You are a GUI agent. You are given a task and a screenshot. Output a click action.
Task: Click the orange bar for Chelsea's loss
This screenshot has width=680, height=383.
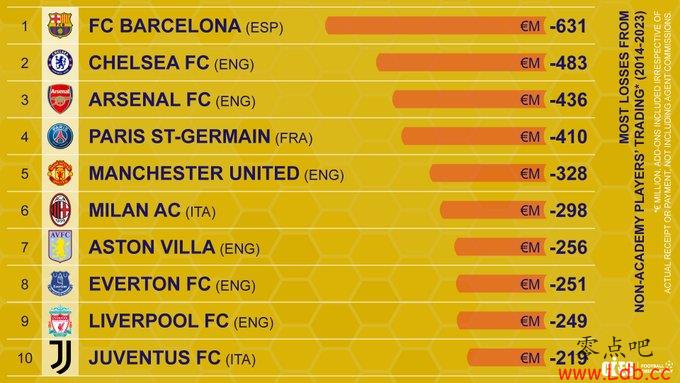click(461, 63)
